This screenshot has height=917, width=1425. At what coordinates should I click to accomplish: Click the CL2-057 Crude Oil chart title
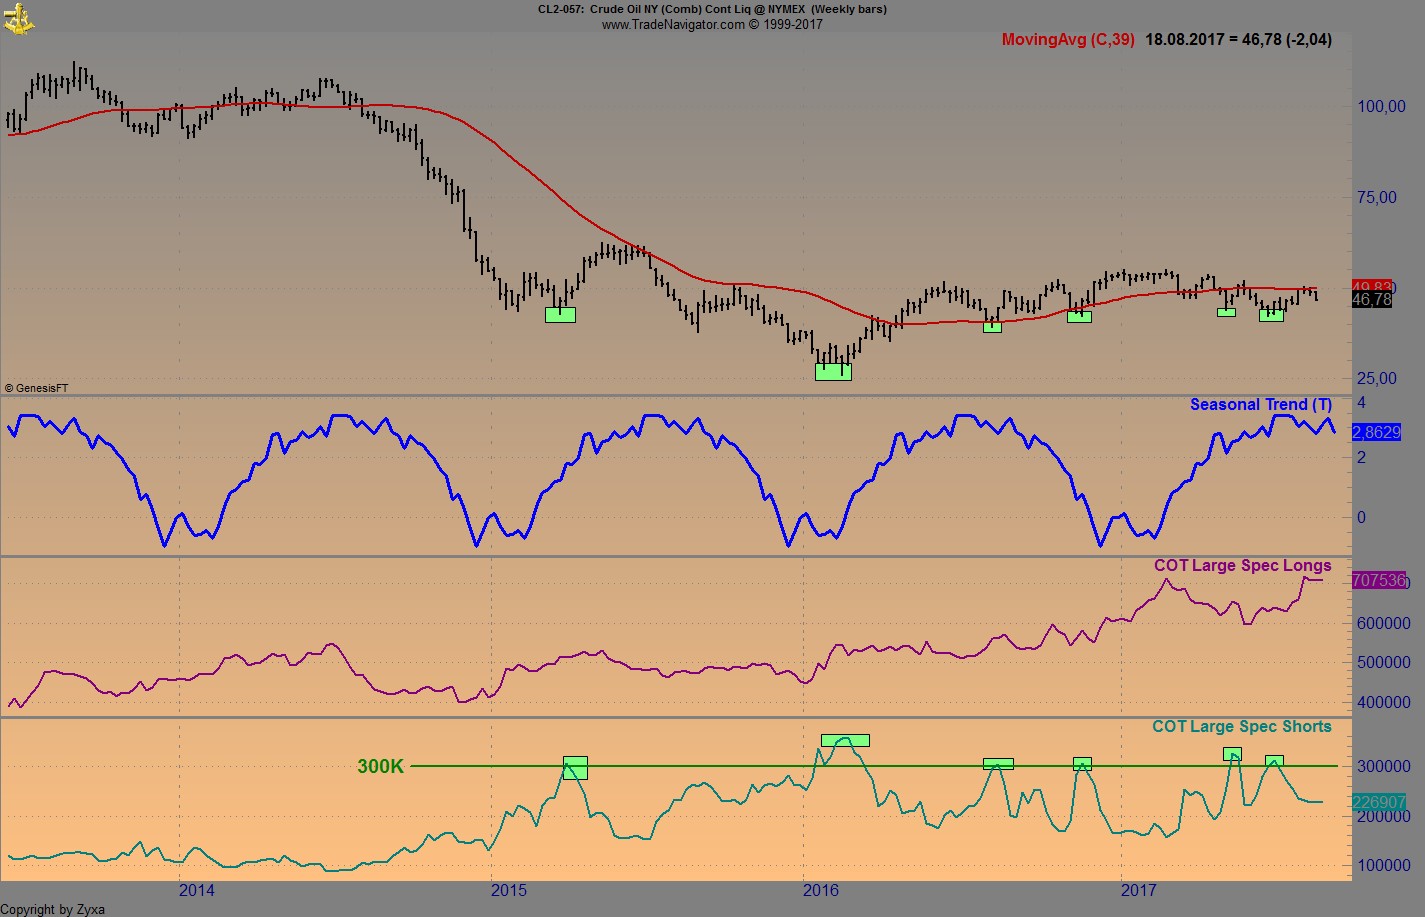point(711,8)
